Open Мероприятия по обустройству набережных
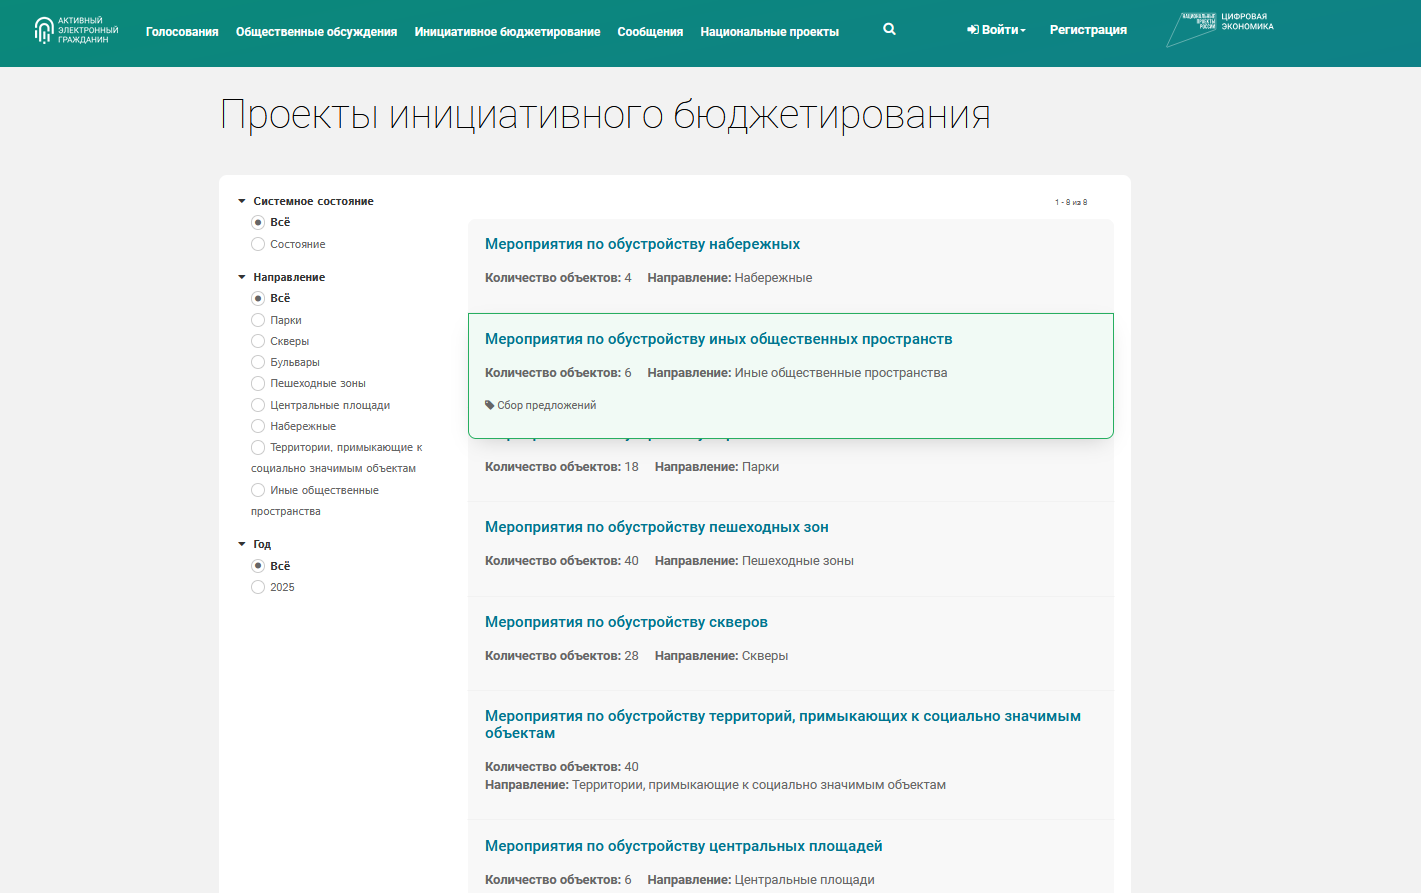The height and width of the screenshot is (893, 1421). [642, 244]
